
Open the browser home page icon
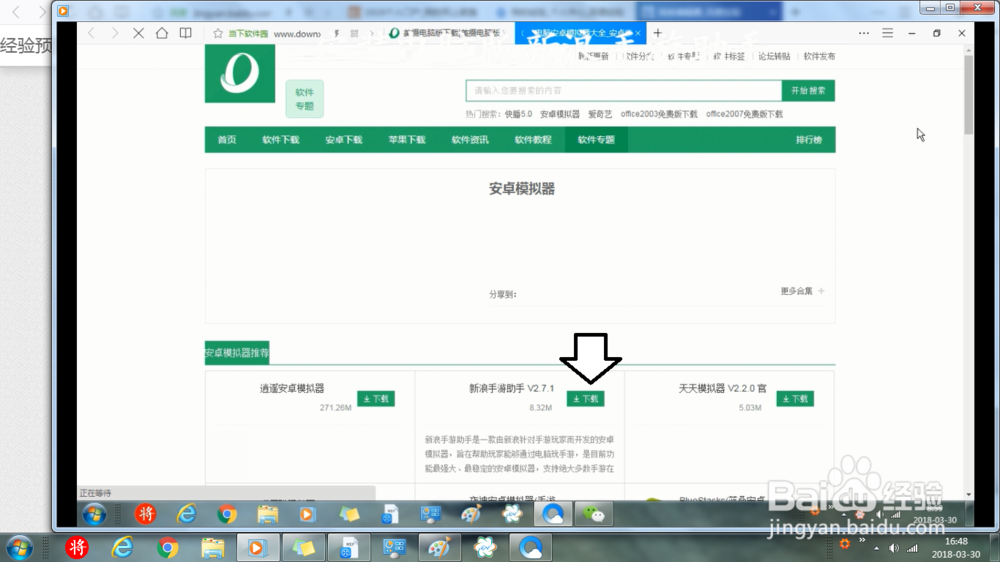[162, 33]
